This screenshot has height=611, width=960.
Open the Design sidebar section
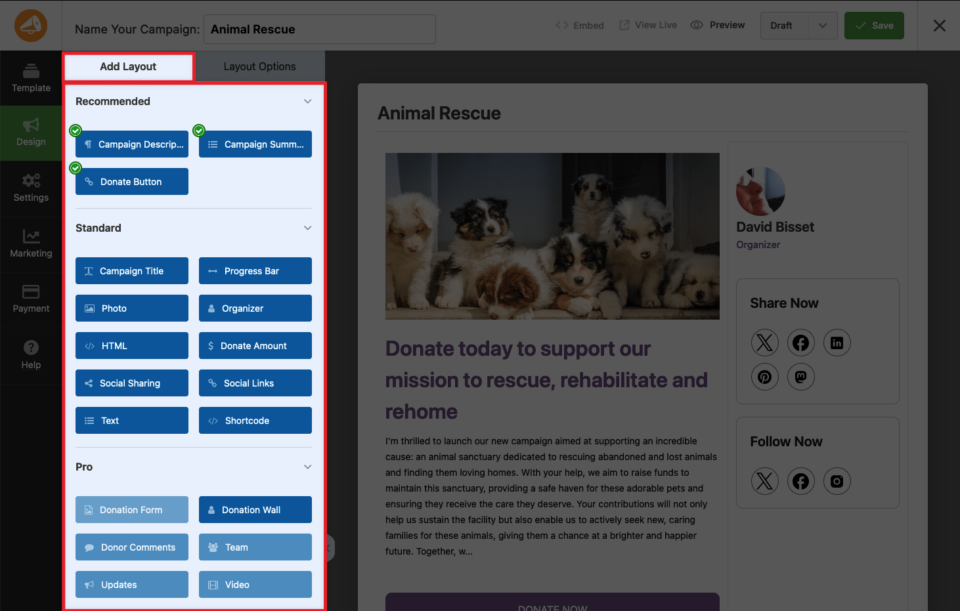31,133
